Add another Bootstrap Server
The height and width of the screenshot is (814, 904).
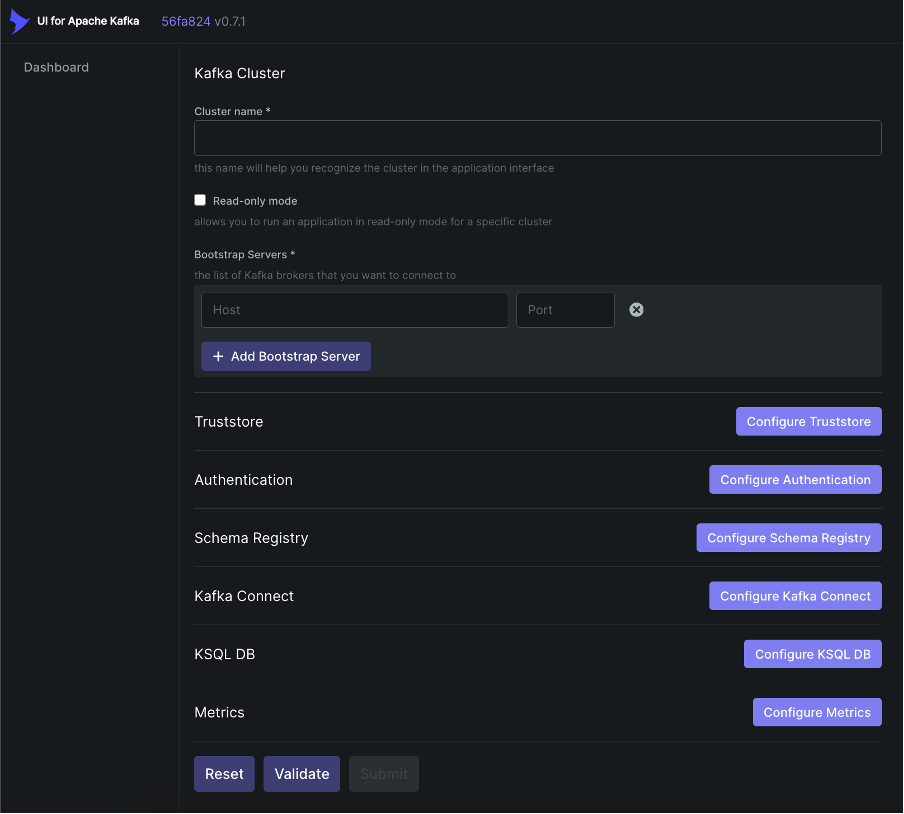286,356
